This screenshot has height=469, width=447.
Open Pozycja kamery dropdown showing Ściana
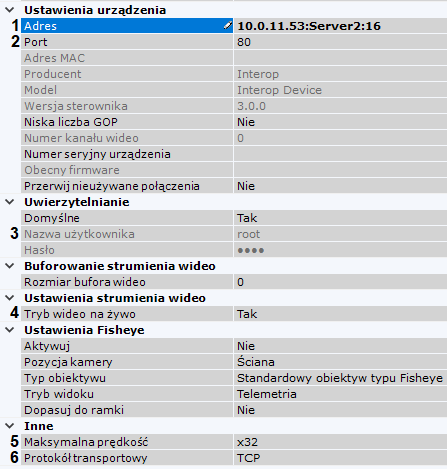[340, 362]
